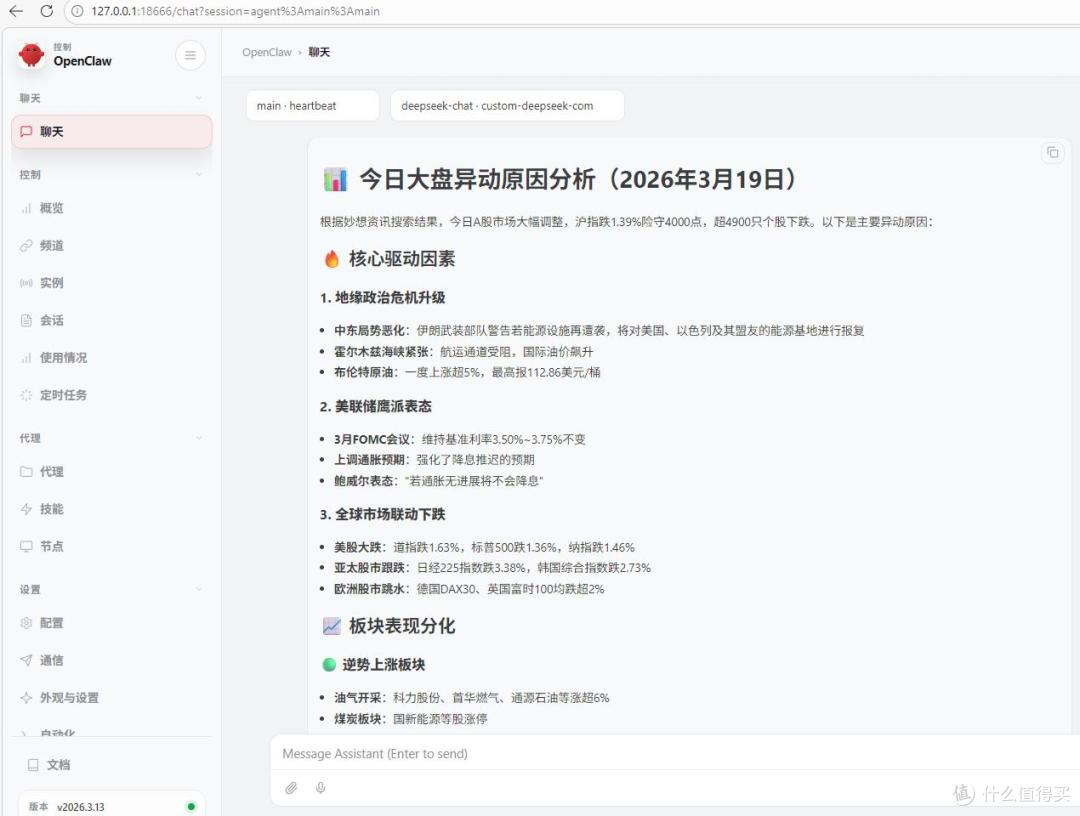Go back with the browser back arrow
Viewport: 1080px width, 816px height.
[x=16, y=11]
